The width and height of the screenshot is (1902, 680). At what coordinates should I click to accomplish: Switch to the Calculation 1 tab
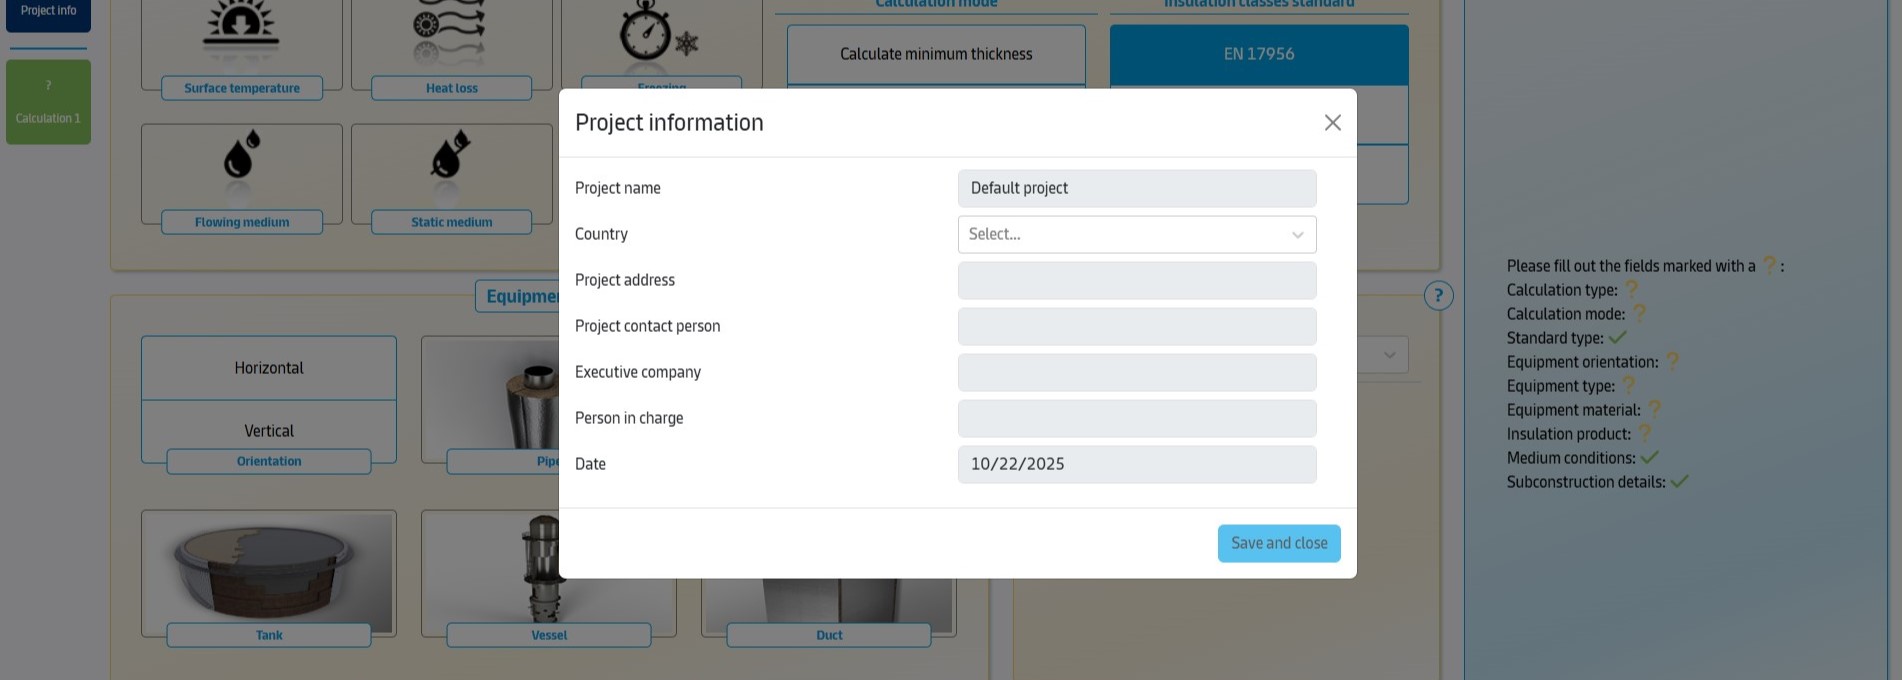(x=48, y=102)
